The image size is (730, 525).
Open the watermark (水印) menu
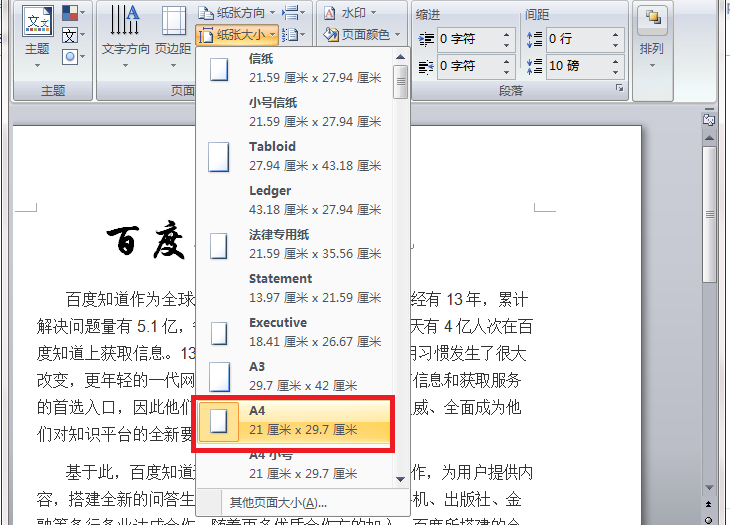[350, 13]
